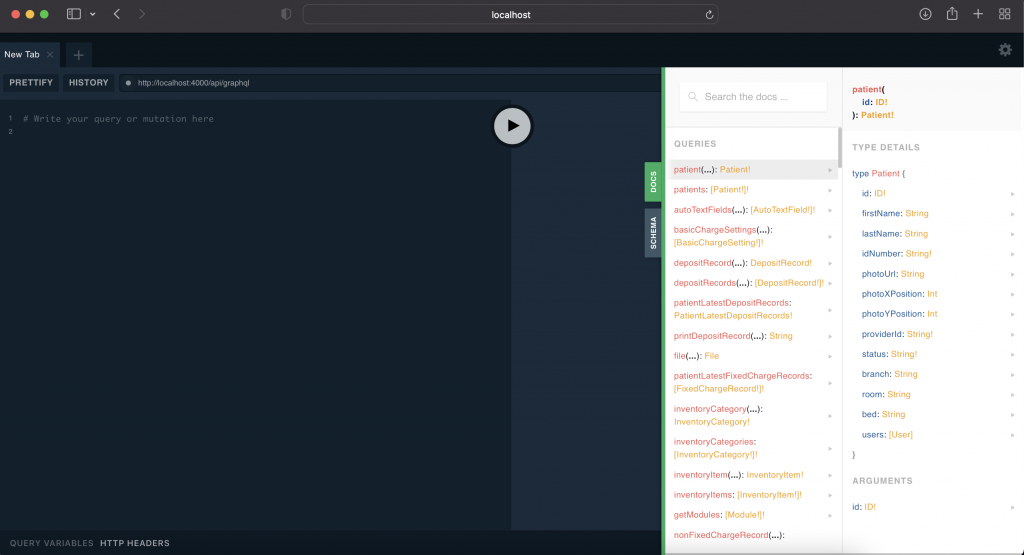Expand printDepositRecord query arrow
Image resolution: width=1024 pixels, height=555 pixels.
(x=830, y=336)
